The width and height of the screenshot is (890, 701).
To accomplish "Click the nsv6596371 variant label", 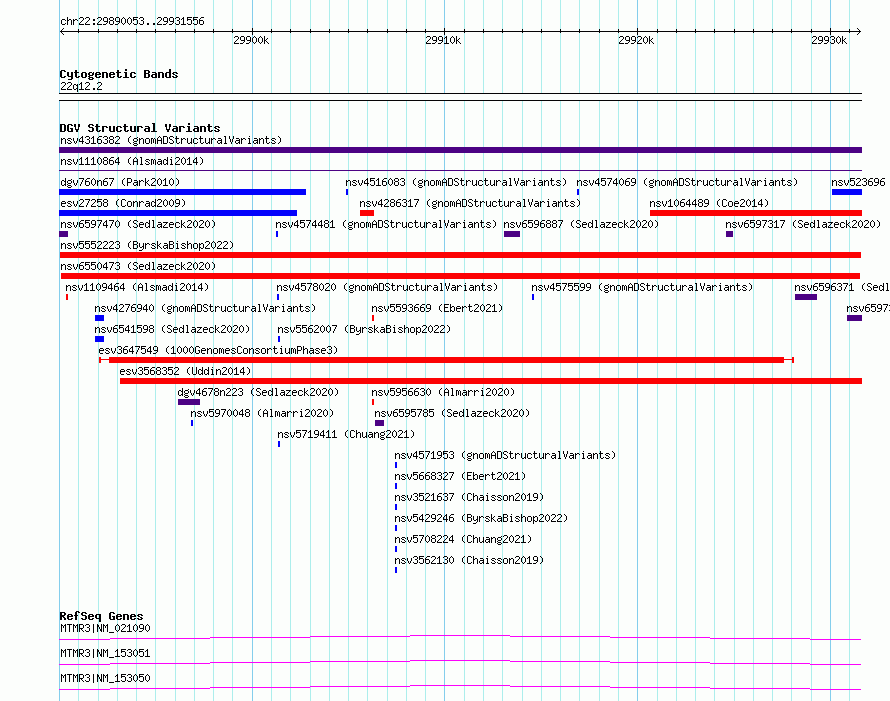I will pos(842,287).
